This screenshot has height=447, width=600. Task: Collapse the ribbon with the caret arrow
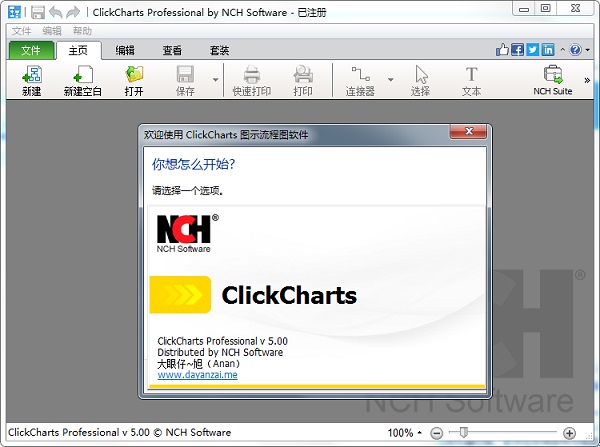pos(562,50)
